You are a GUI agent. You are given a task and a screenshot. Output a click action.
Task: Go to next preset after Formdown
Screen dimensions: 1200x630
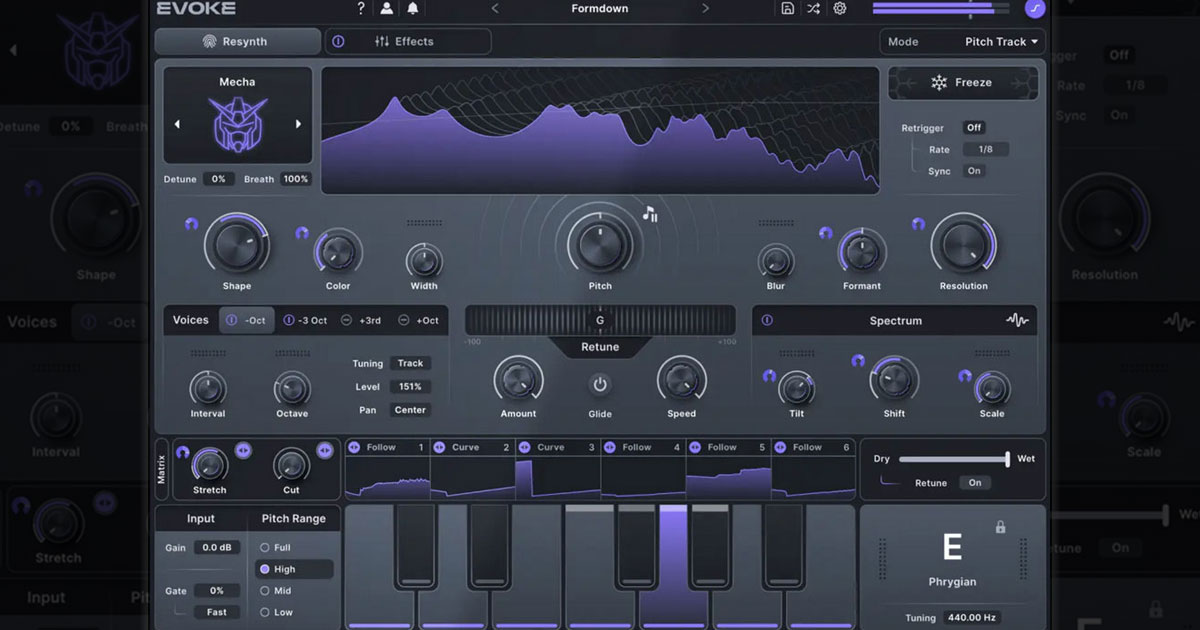click(x=705, y=9)
